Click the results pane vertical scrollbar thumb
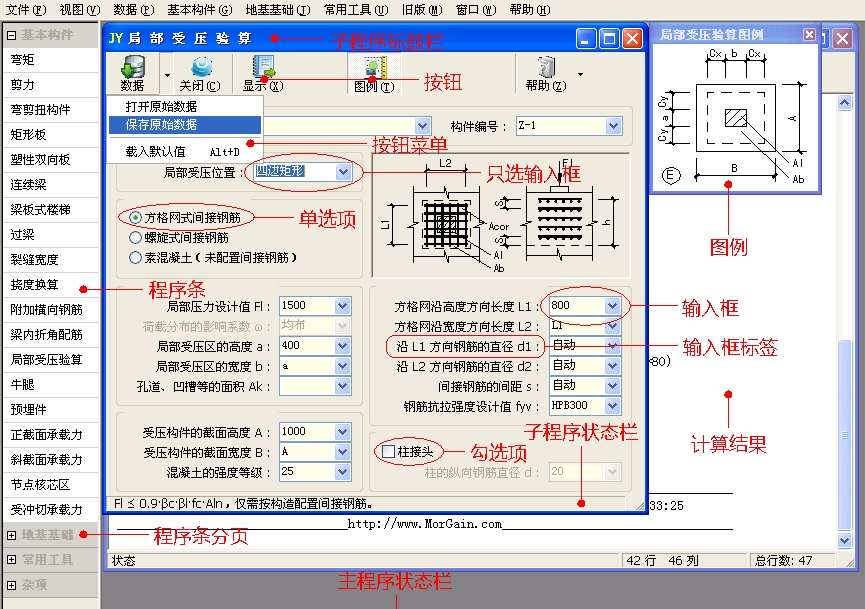The height and width of the screenshot is (609, 865). coord(844,435)
